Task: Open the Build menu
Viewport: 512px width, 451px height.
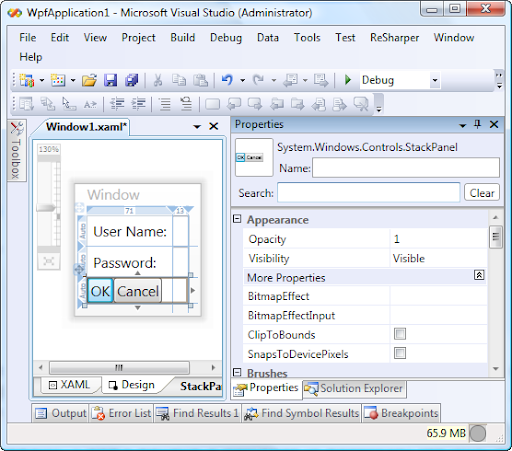Action: point(183,37)
